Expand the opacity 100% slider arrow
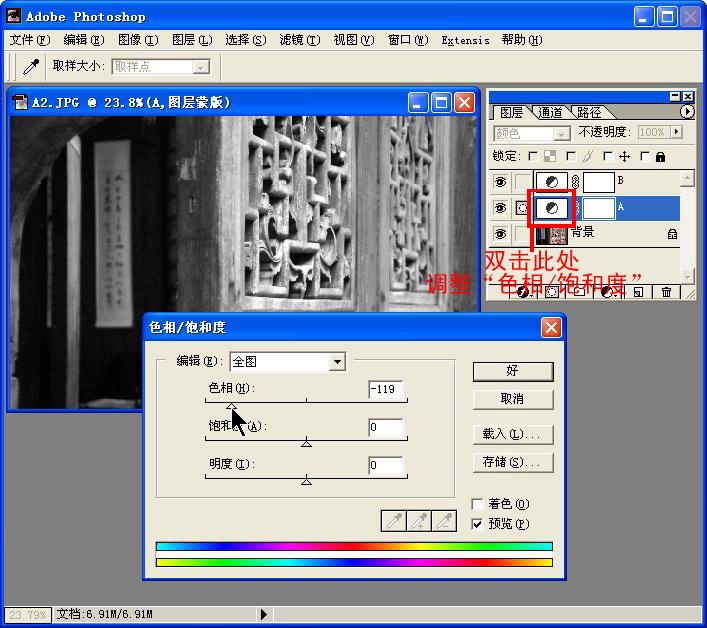 (x=676, y=132)
